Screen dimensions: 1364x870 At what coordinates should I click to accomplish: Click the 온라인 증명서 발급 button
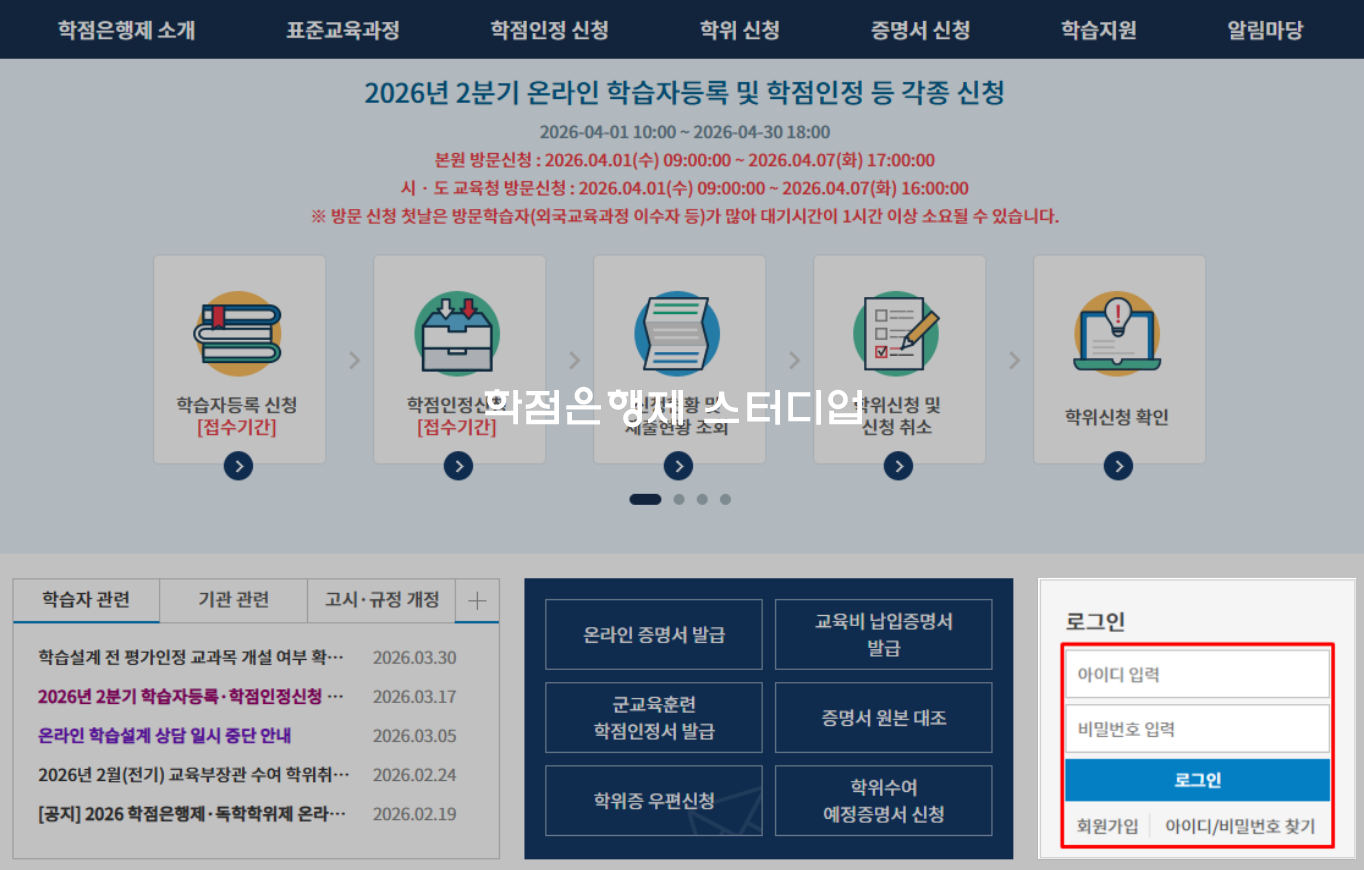(x=654, y=634)
